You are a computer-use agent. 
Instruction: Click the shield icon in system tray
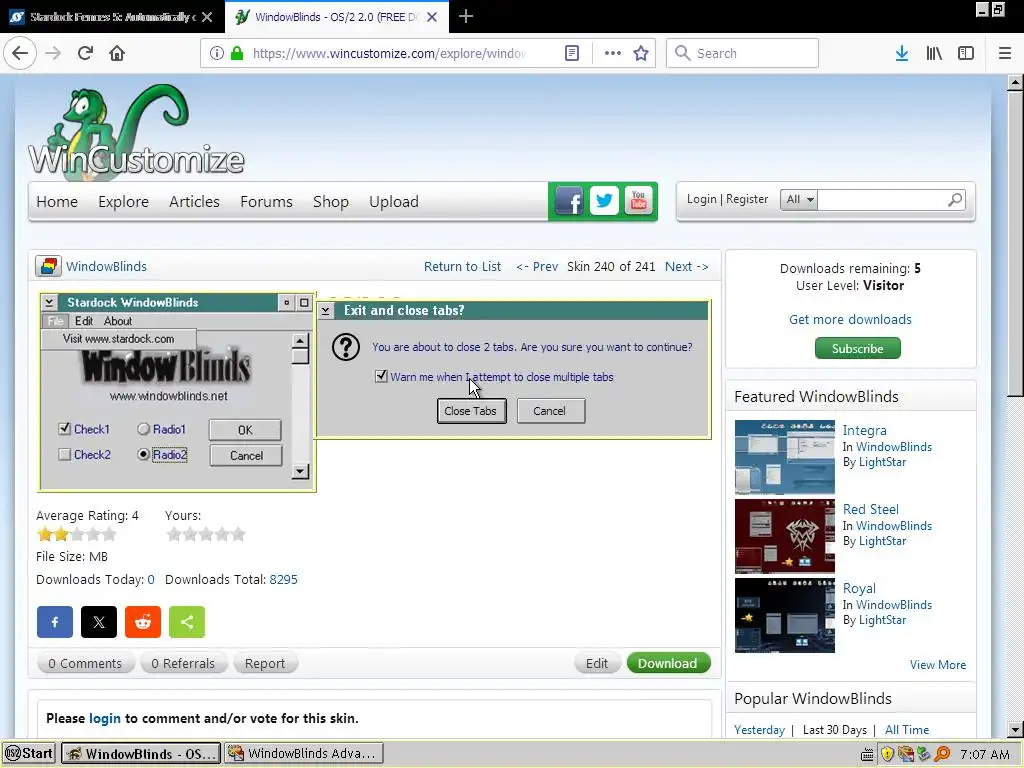(x=887, y=754)
